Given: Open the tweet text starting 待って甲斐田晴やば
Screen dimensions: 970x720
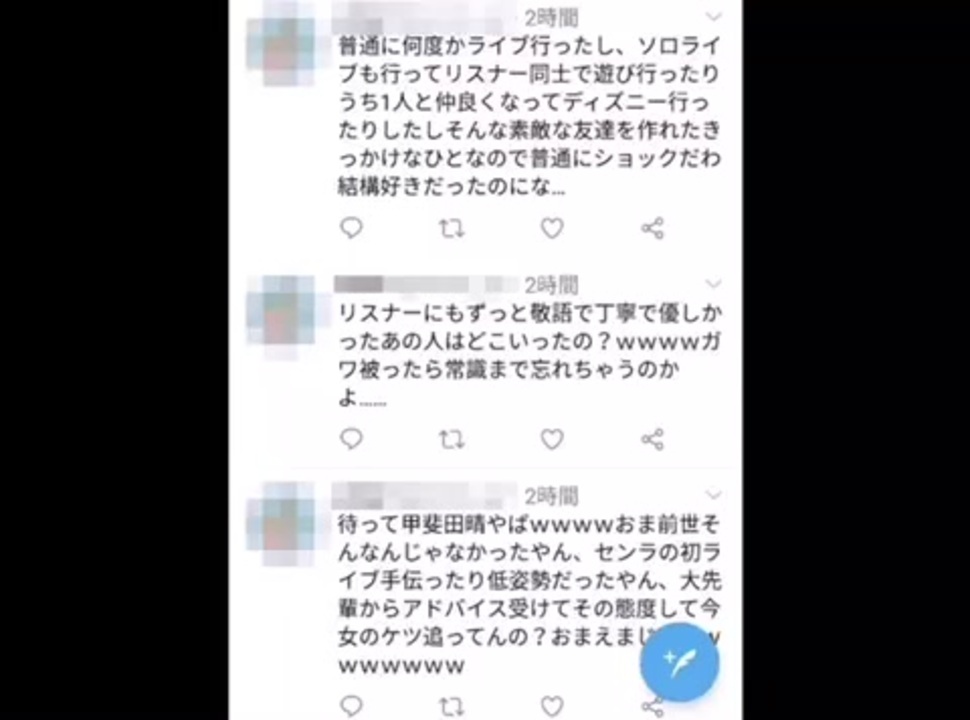Looking at the screenshot, I should click(x=530, y=594).
